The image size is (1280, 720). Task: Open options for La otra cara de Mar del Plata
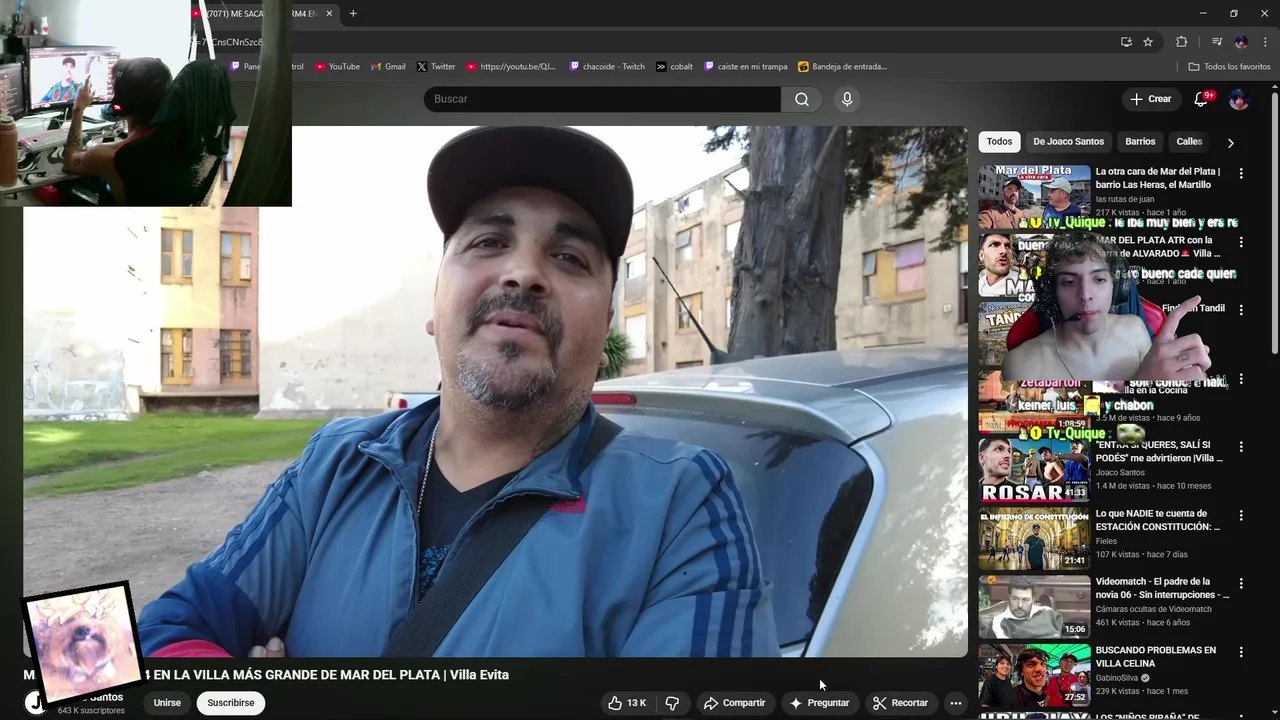[1241, 173]
